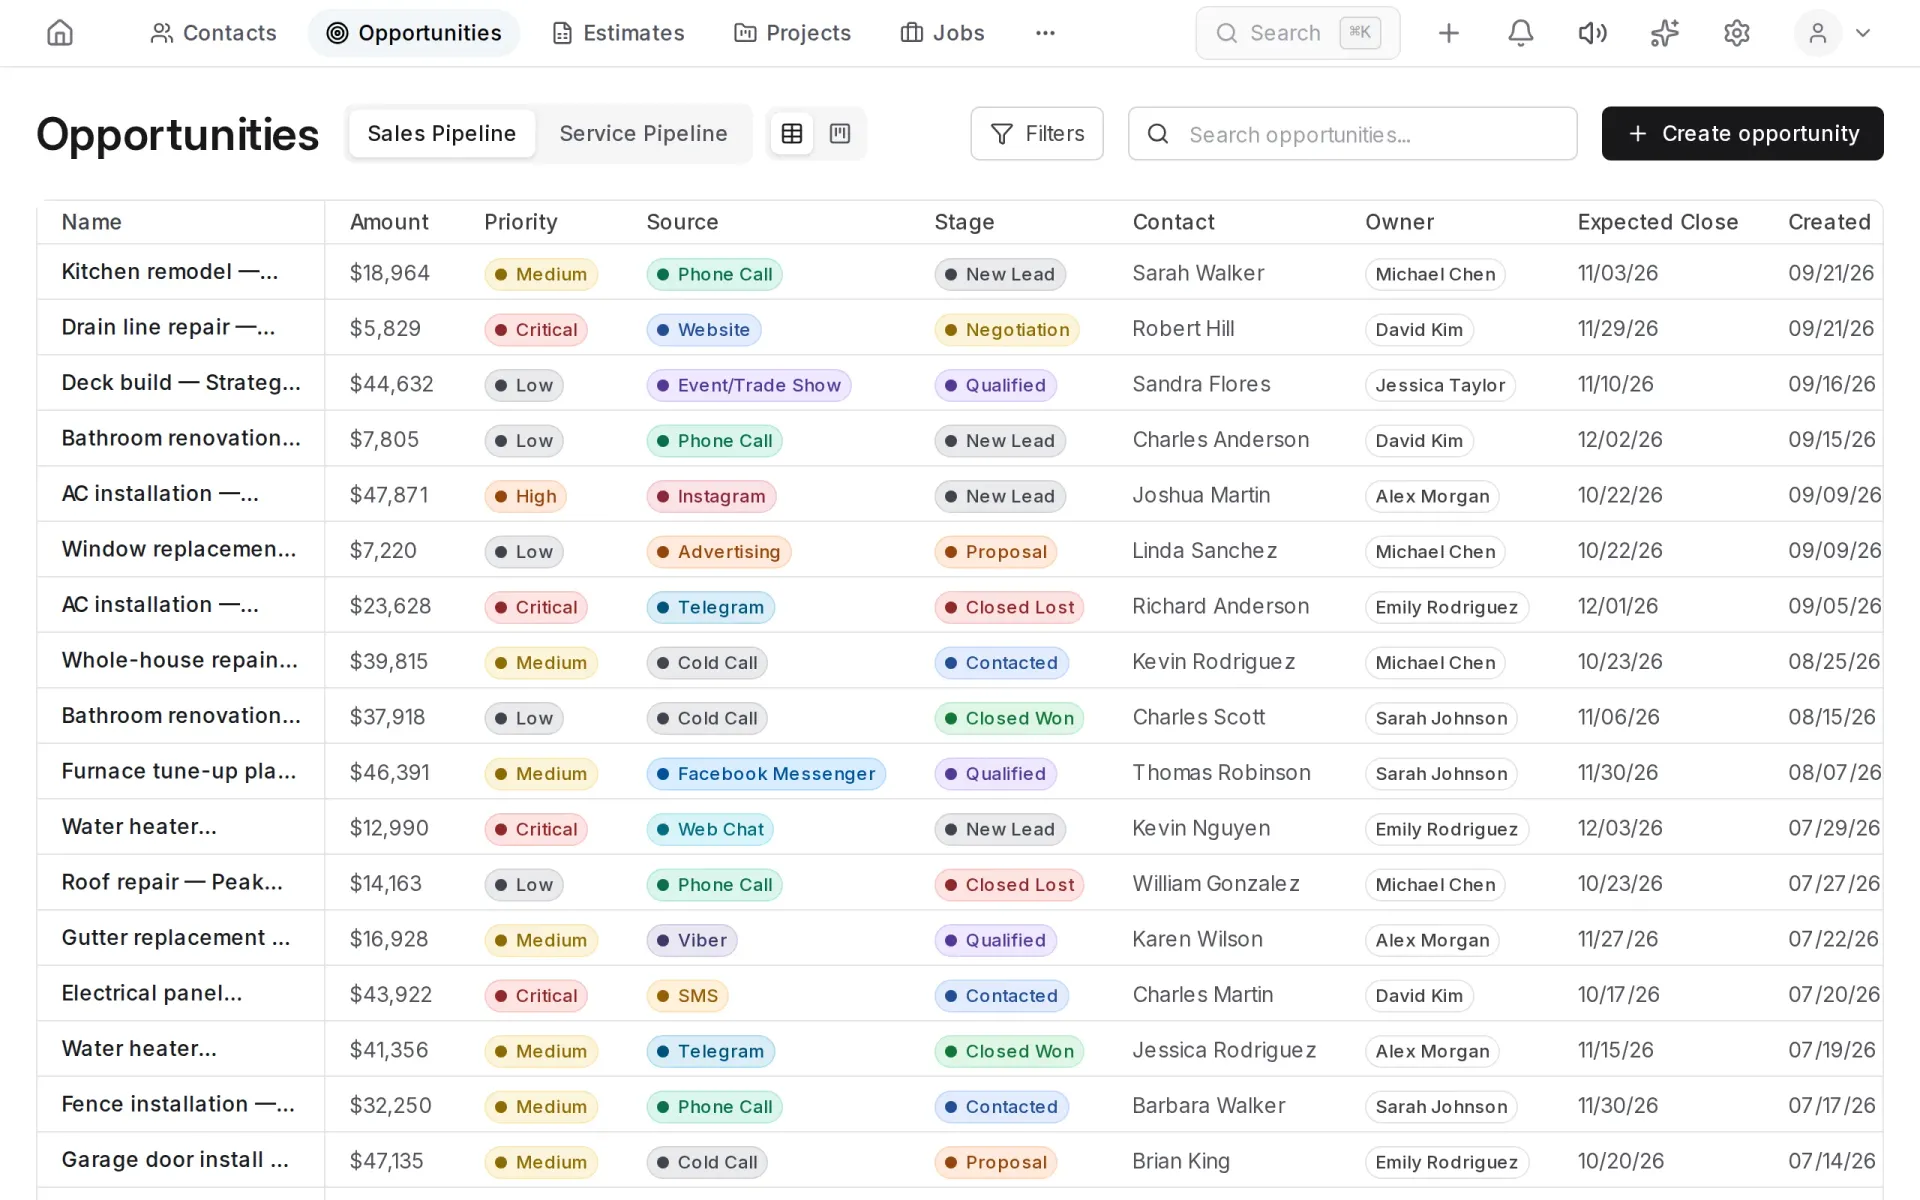Click the Negotiation stage badge
This screenshot has height=1200, width=1920.
click(1006, 330)
